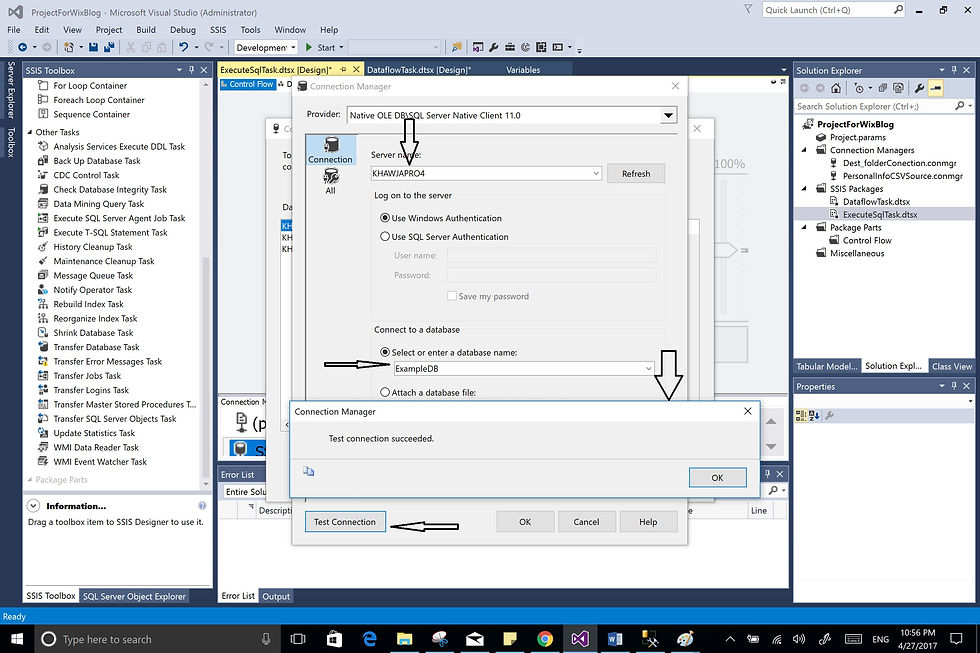Click the Start debugging button
Image resolution: width=980 pixels, height=653 pixels.
click(x=321, y=47)
